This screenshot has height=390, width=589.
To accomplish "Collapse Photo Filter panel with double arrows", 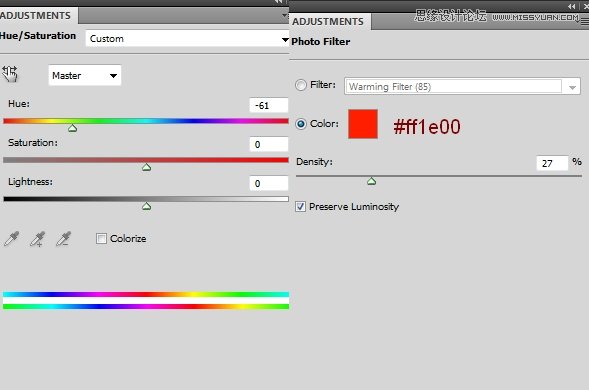I will (572, 6).
